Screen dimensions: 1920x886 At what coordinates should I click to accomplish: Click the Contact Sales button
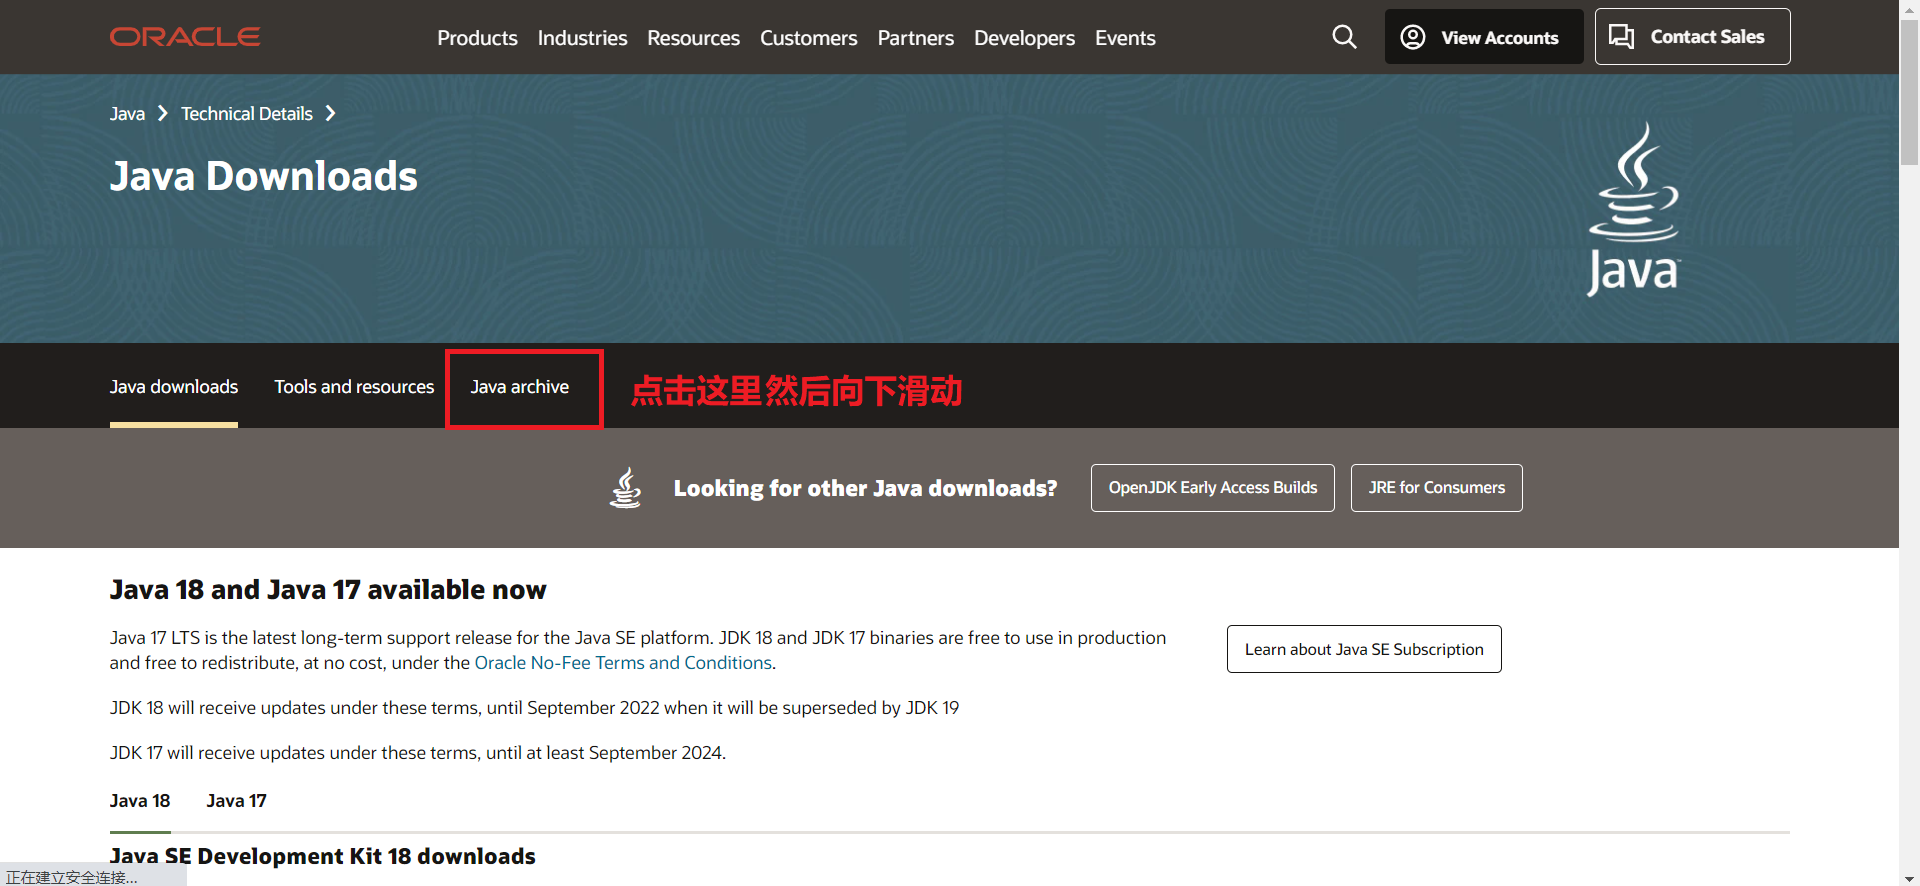(1692, 37)
